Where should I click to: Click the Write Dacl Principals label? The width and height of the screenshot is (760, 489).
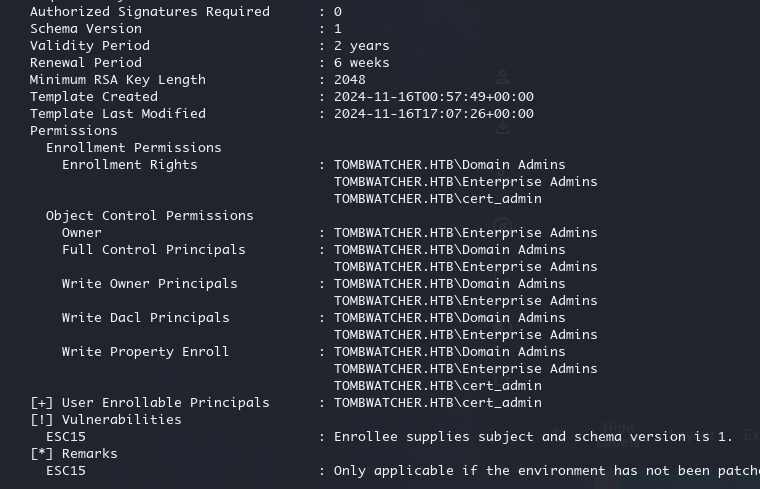[145, 317]
